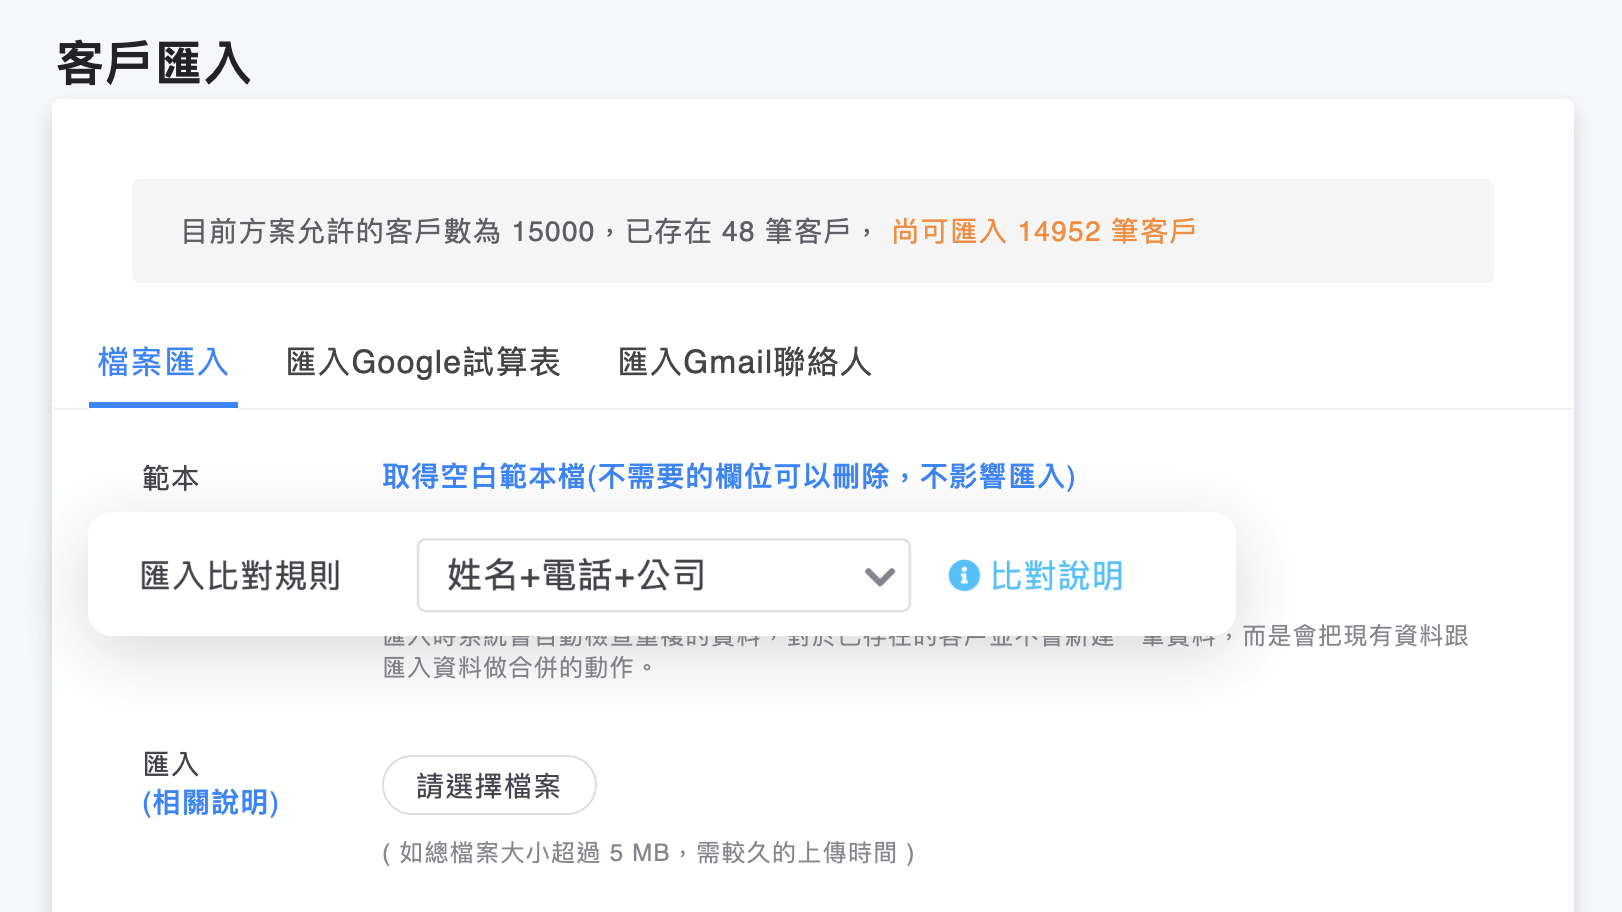Screen dimensions: 1622x912
Task: Click the dropdown chevron next to 姓名+電話+公司
Action: tap(878, 576)
